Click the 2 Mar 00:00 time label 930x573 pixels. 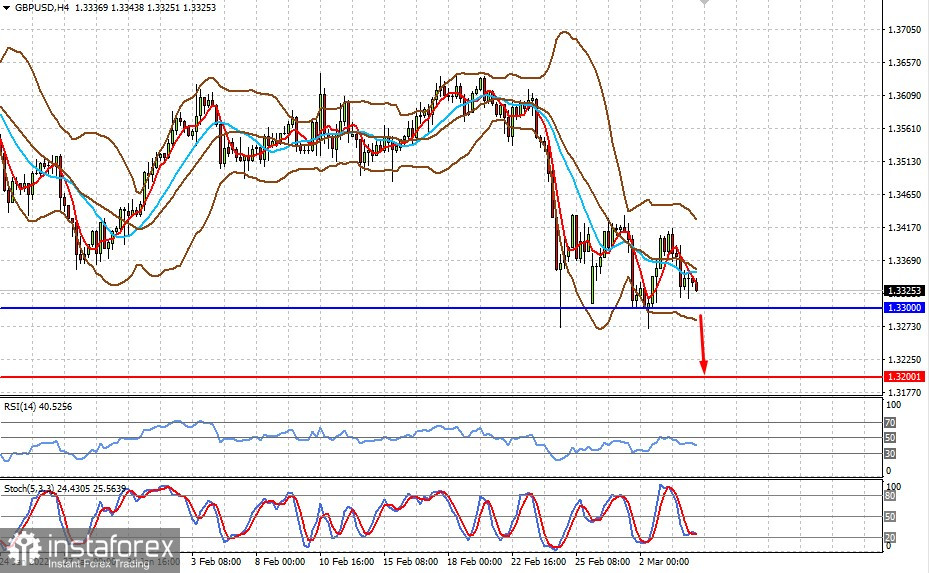point(664,561)
